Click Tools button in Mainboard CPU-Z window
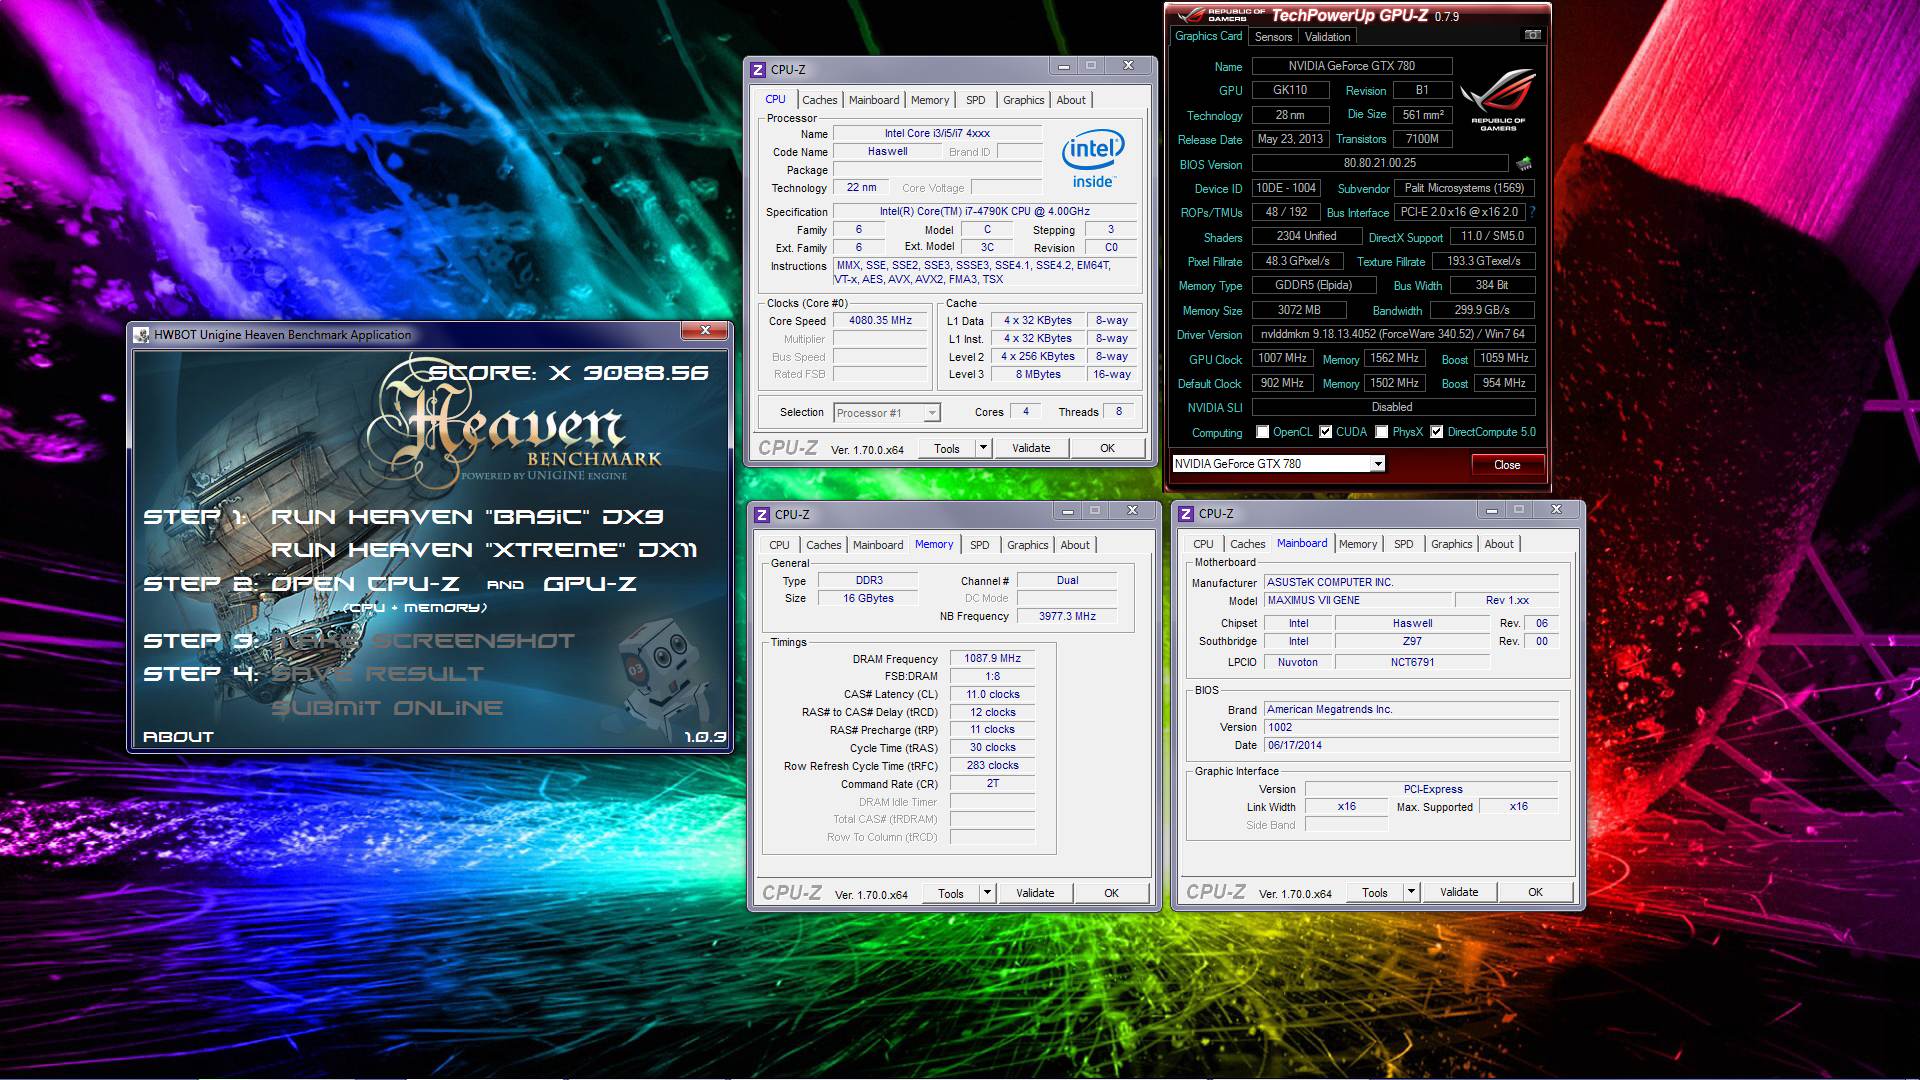1920x1080 pixels. click(1375, 892)
